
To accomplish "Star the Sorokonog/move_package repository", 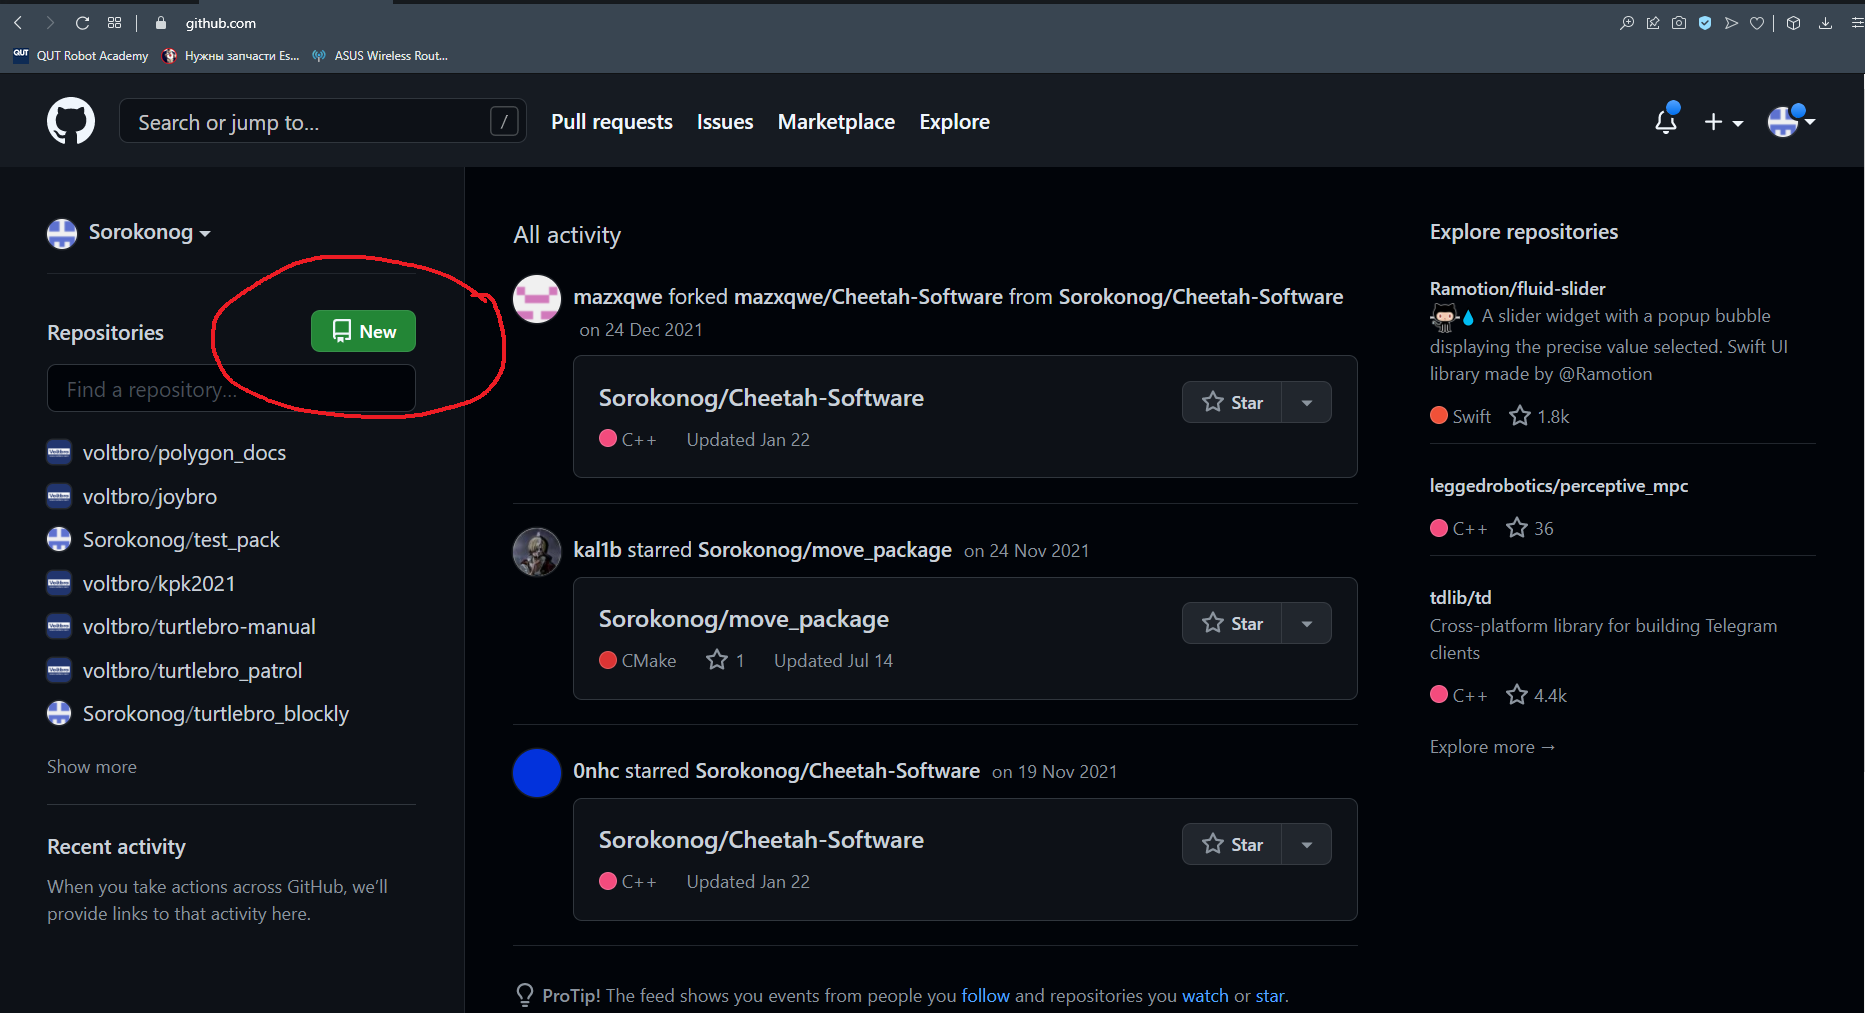I will [1232, 623].
